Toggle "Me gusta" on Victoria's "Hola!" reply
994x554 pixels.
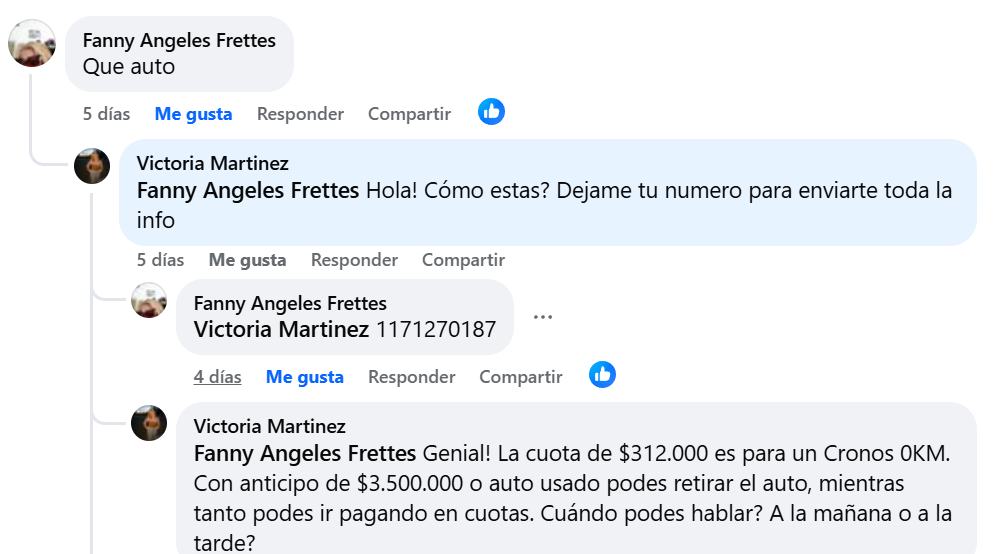(247, 260)
